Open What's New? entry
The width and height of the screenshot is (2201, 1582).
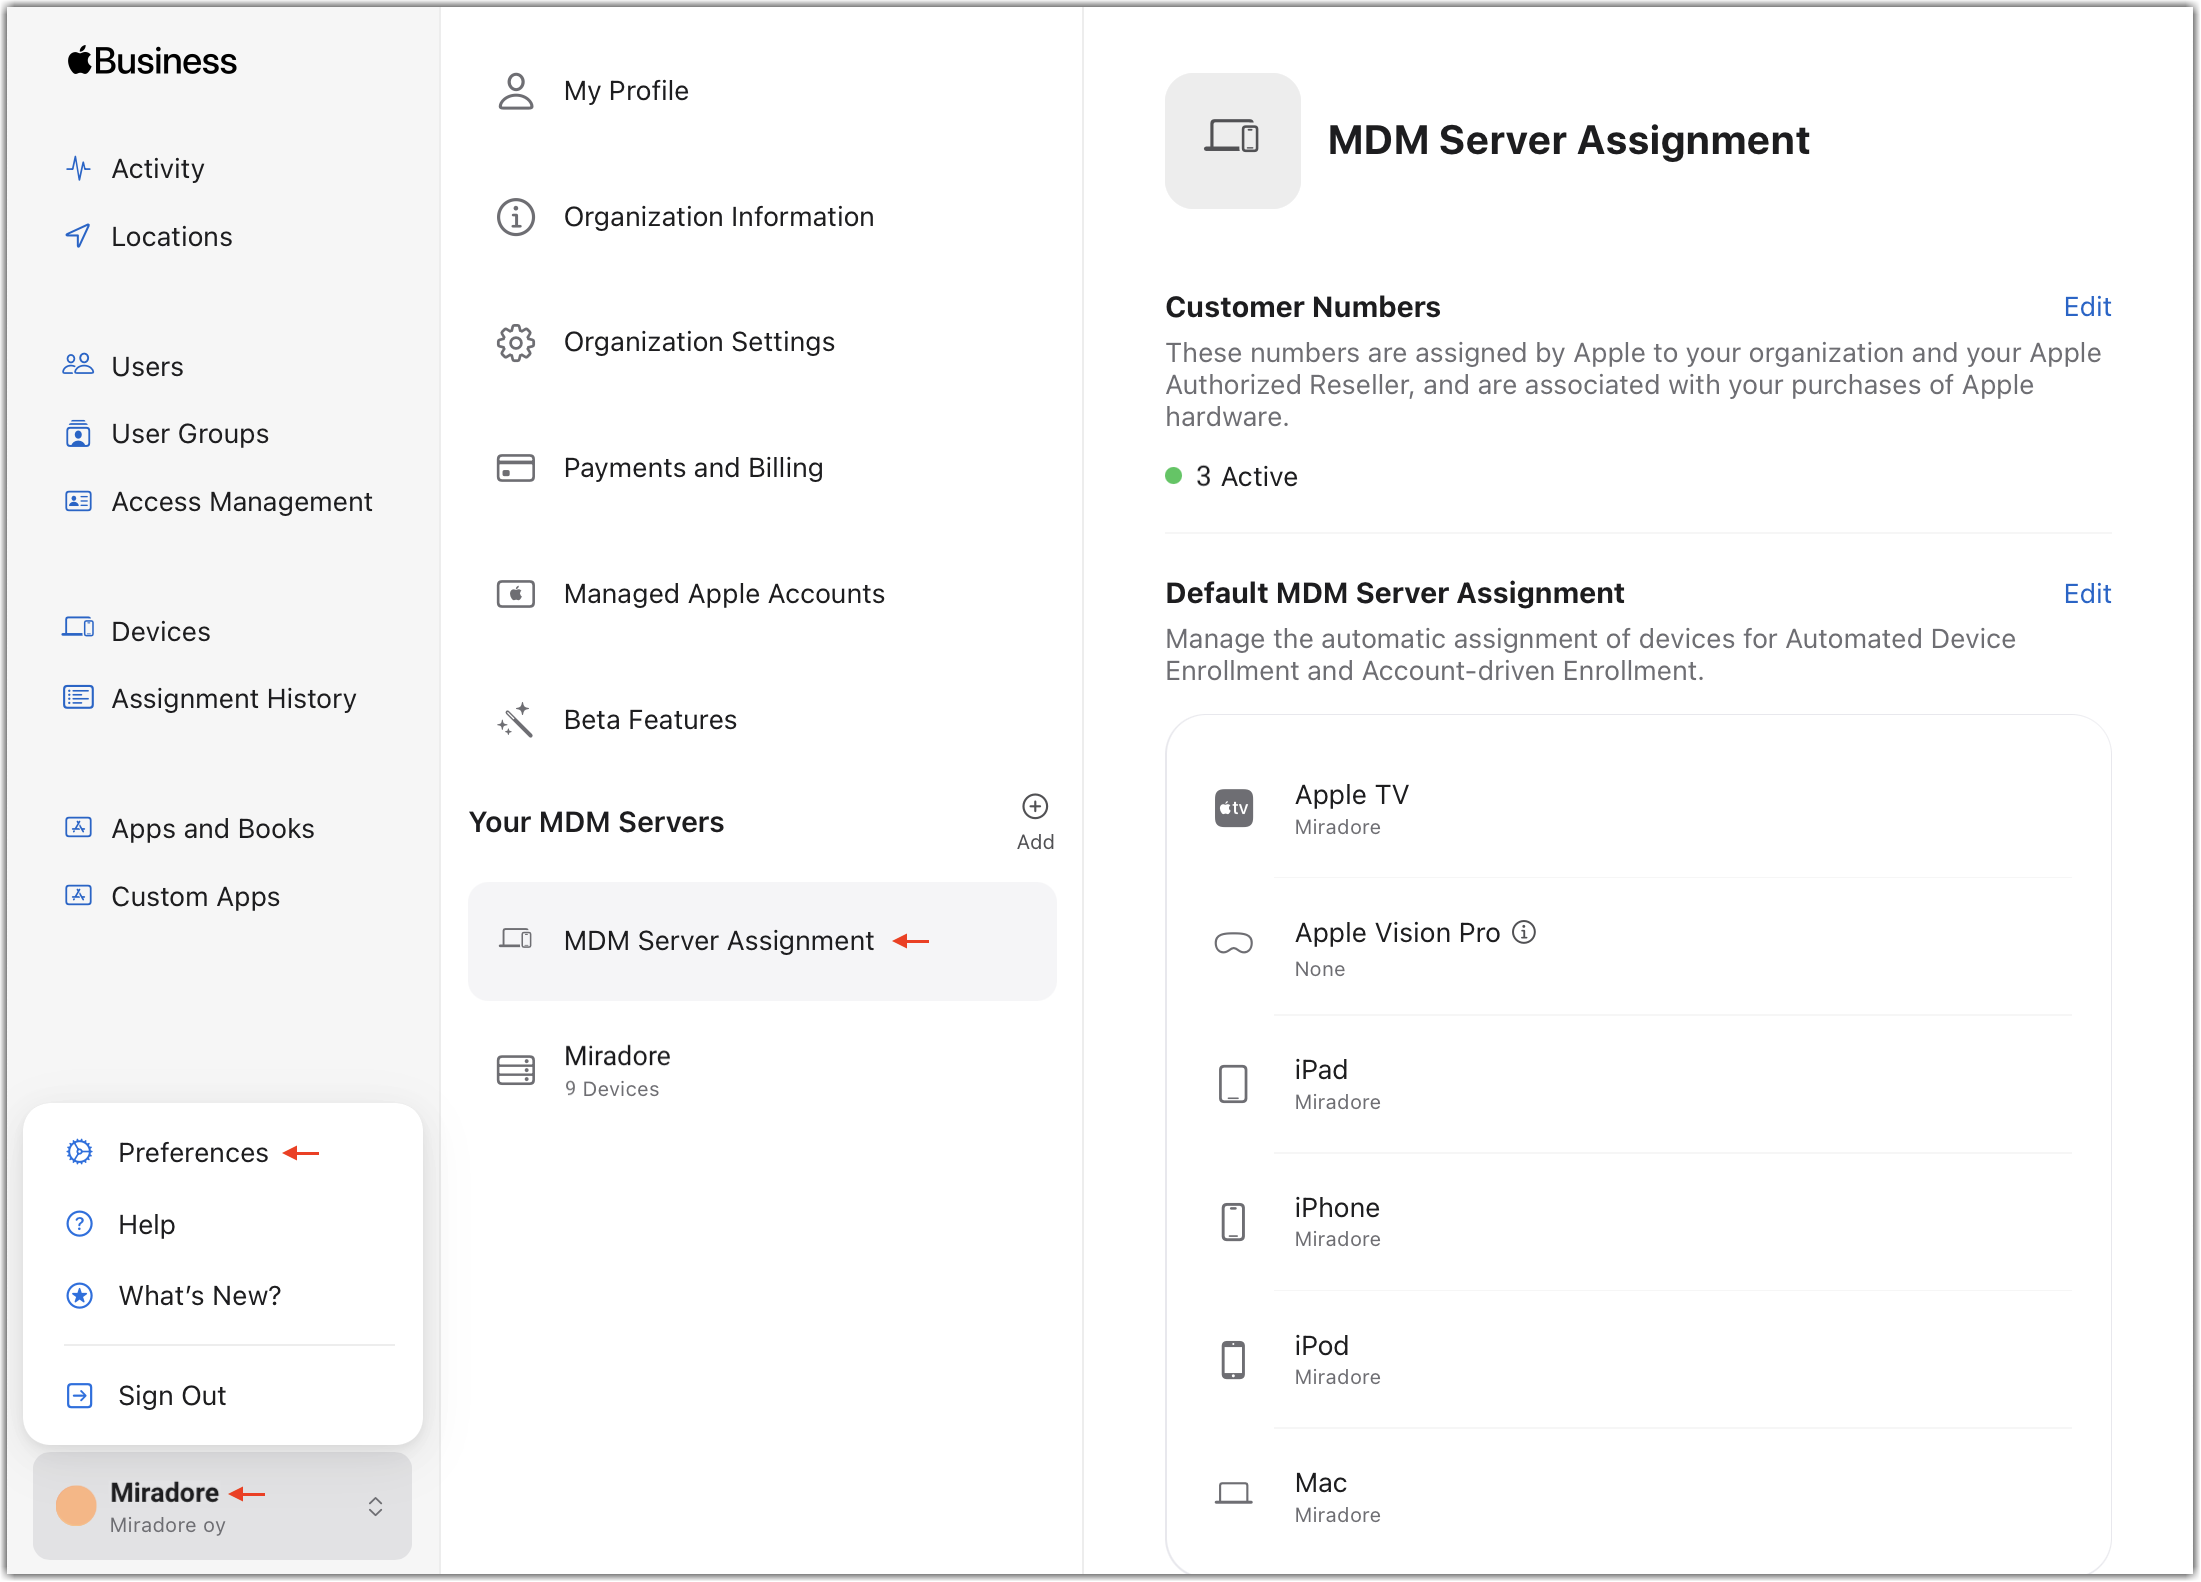200,1296
